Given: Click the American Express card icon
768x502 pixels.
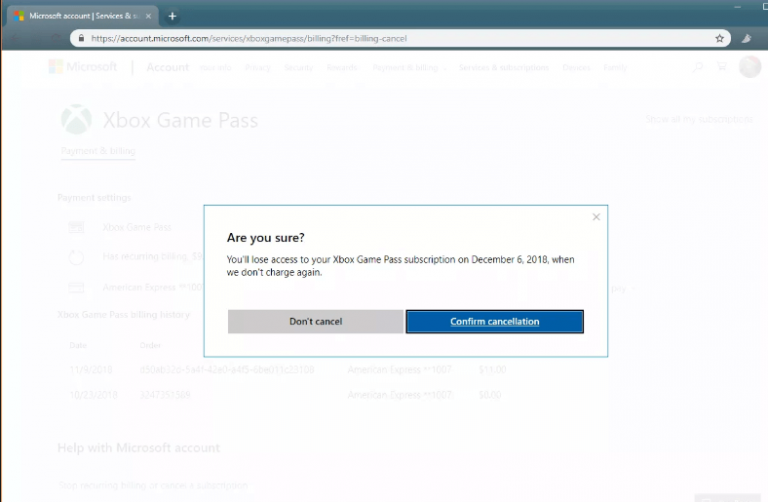Looking at the screenshot, I should pos(76,287).
